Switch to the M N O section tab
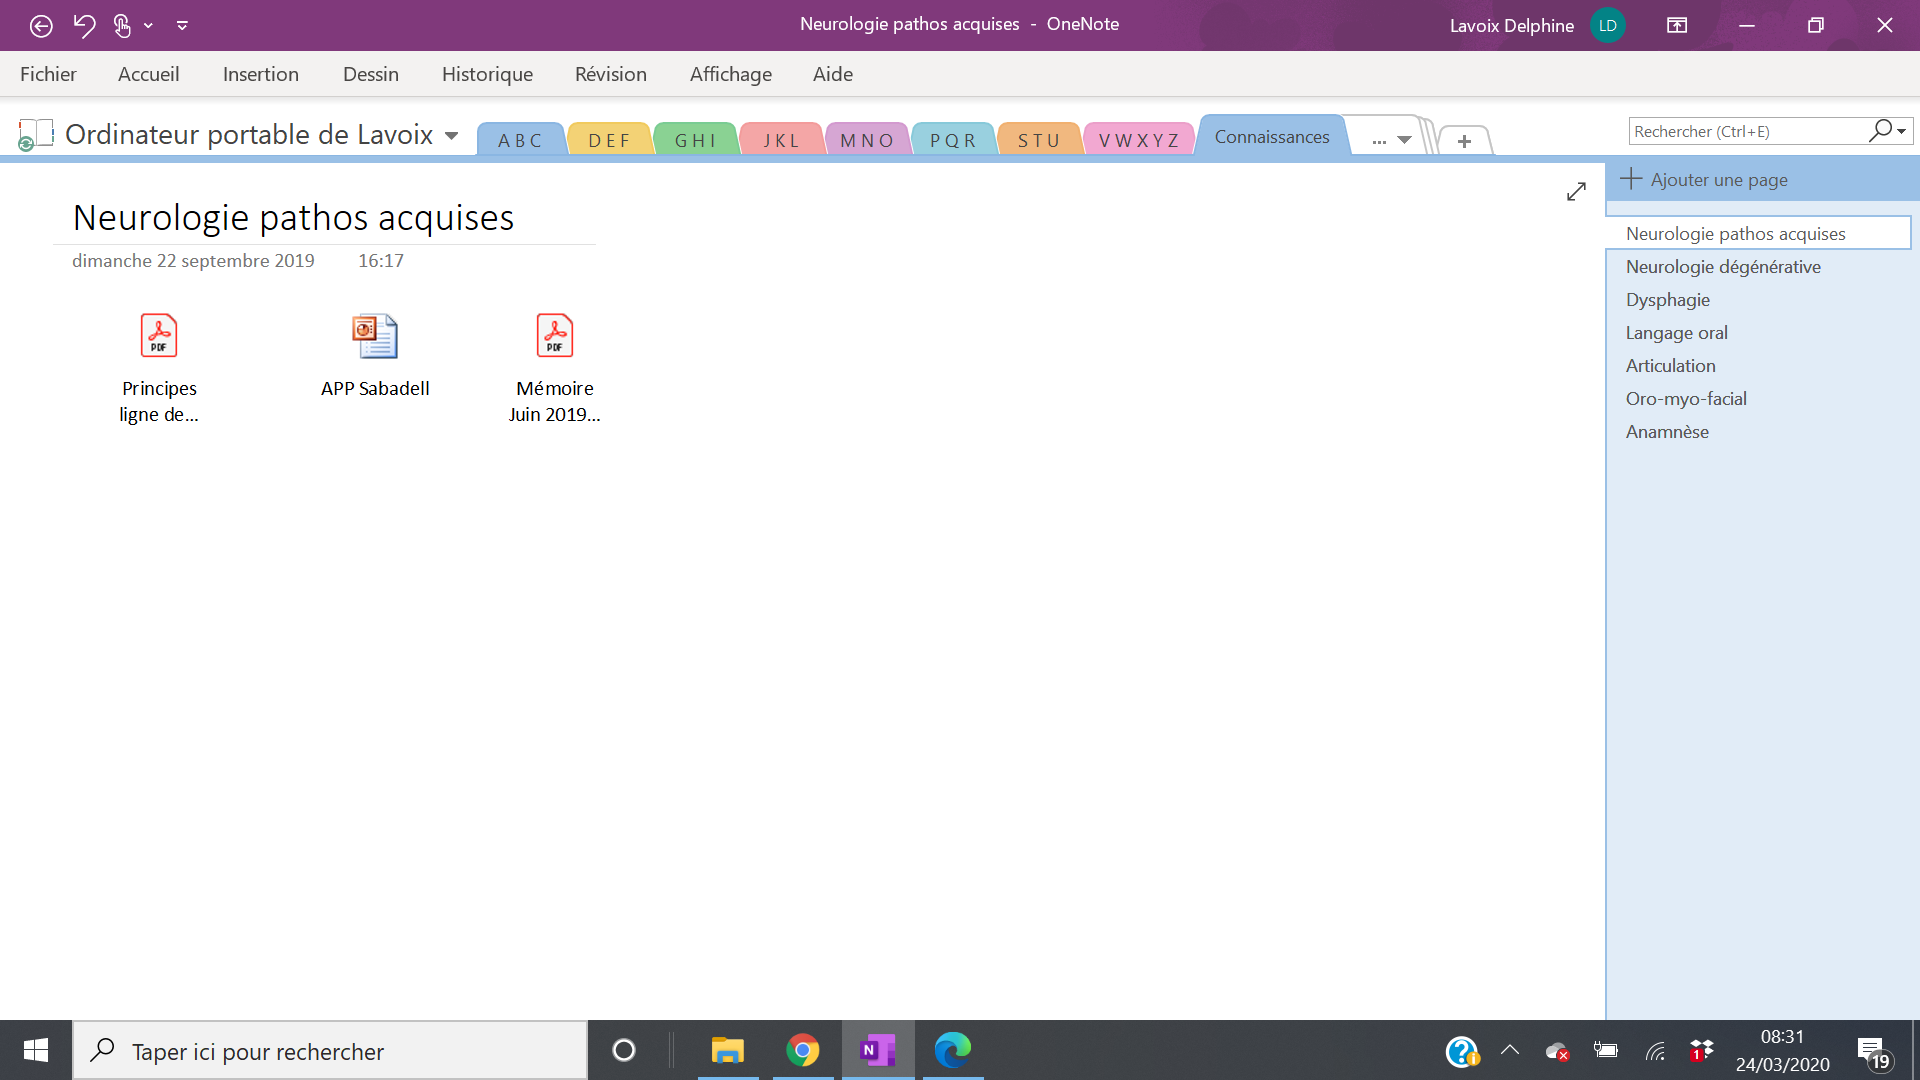 pyautogui.click(x=867, y=140)
